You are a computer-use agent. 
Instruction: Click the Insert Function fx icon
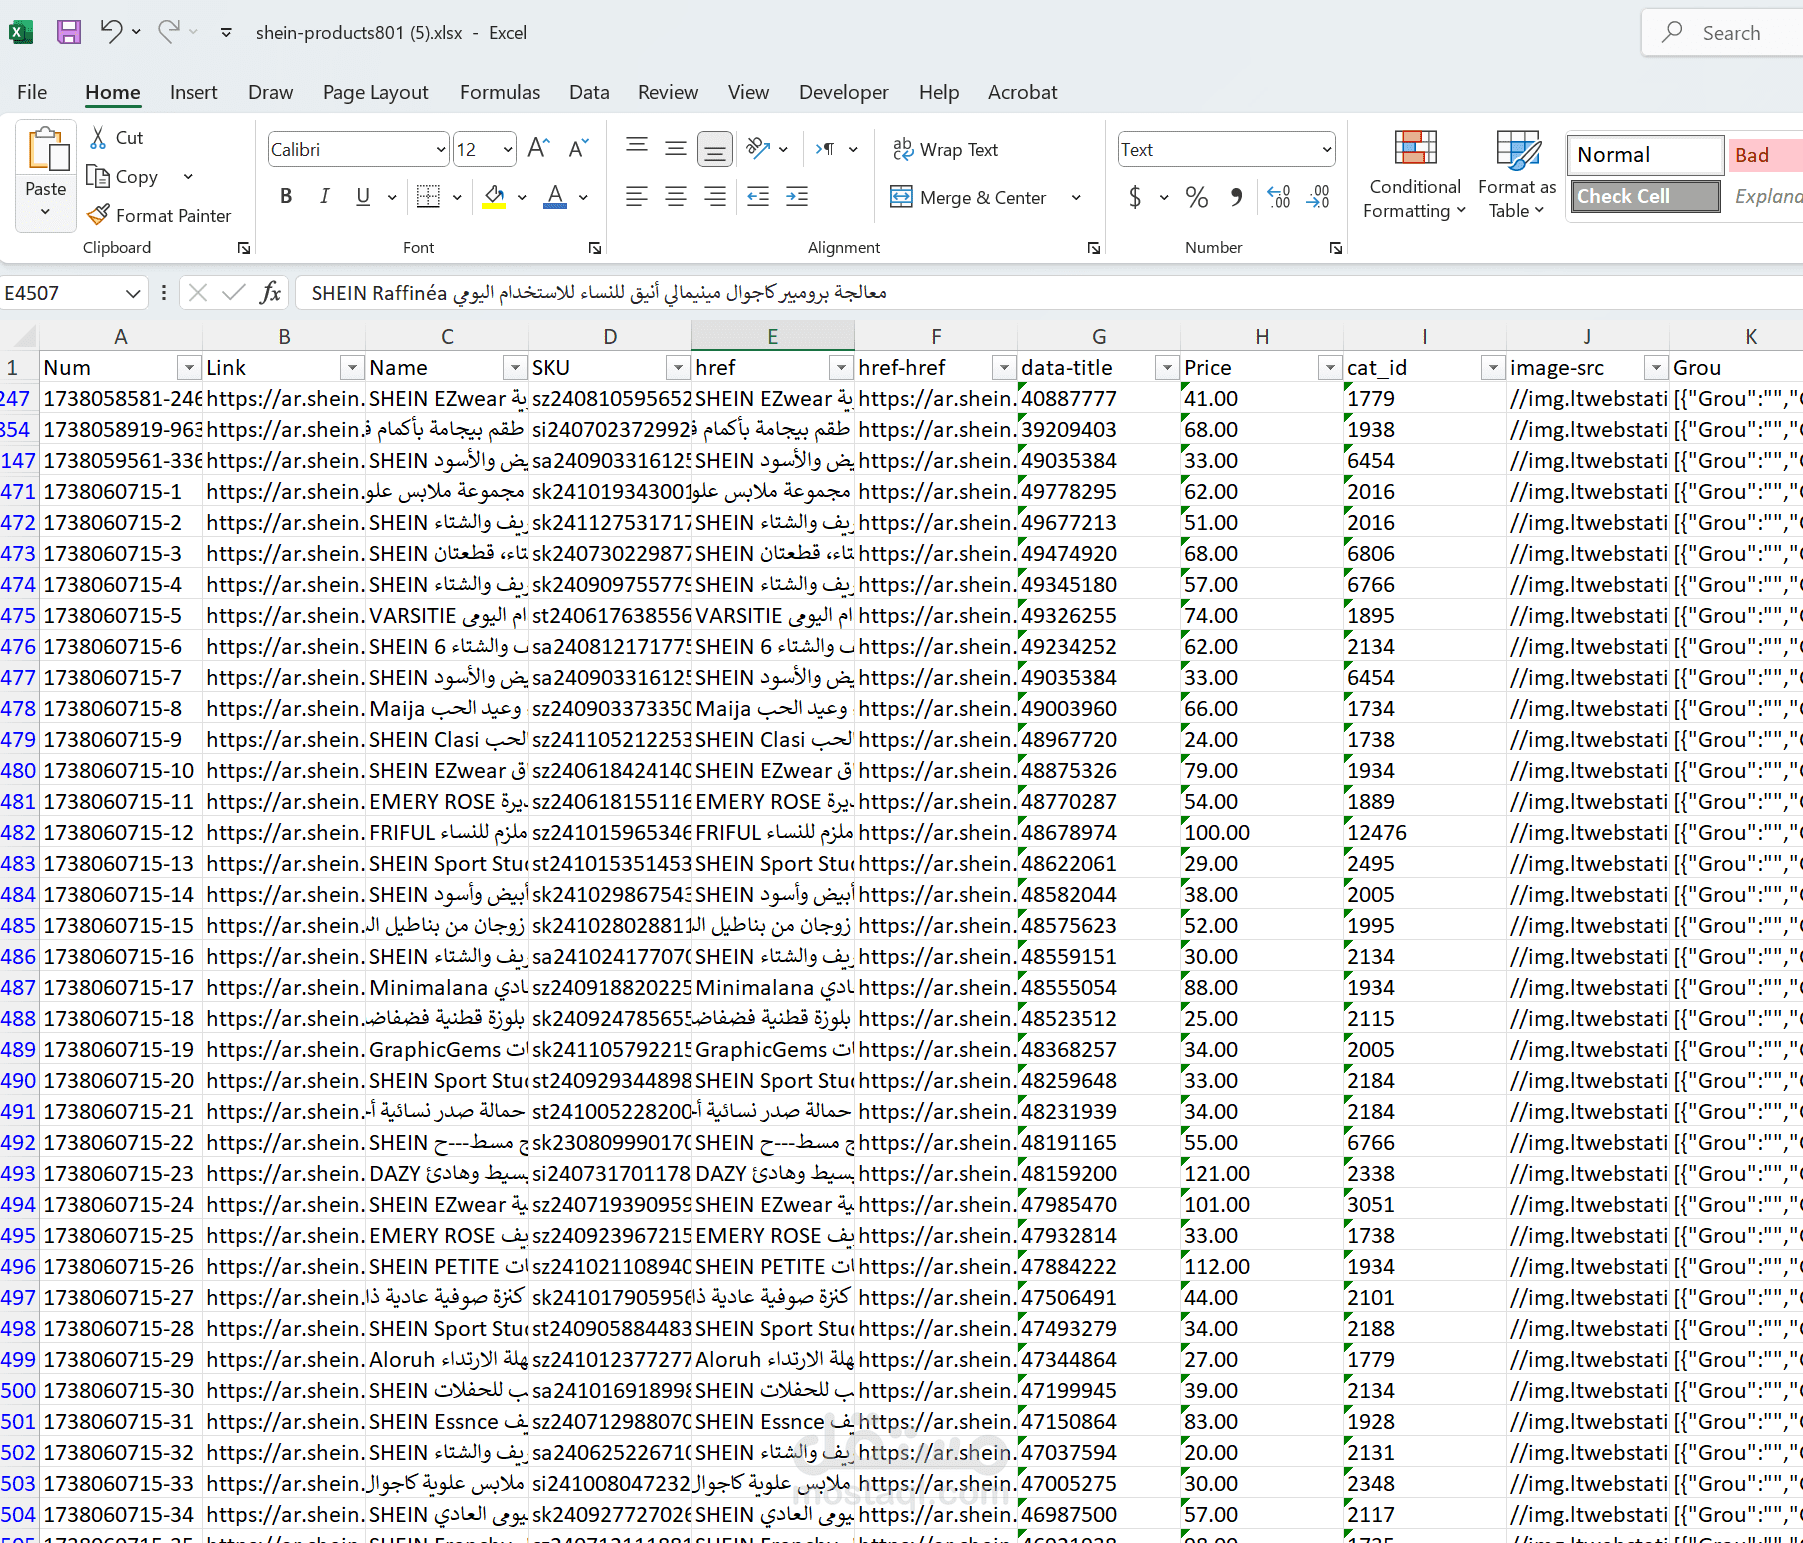(270, 293)
